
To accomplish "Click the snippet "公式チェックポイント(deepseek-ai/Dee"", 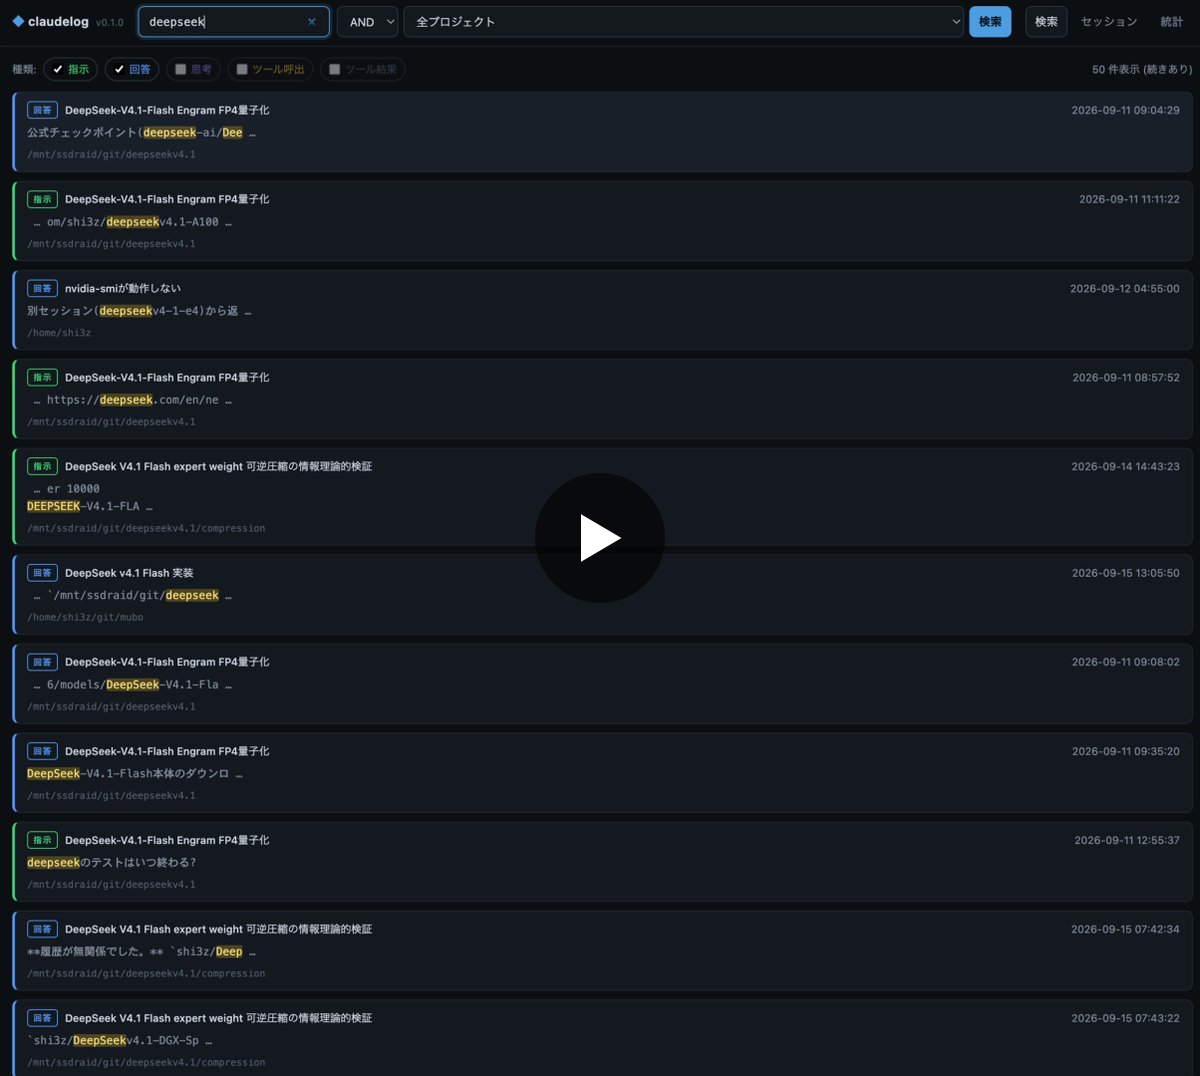I will [135, 132].
